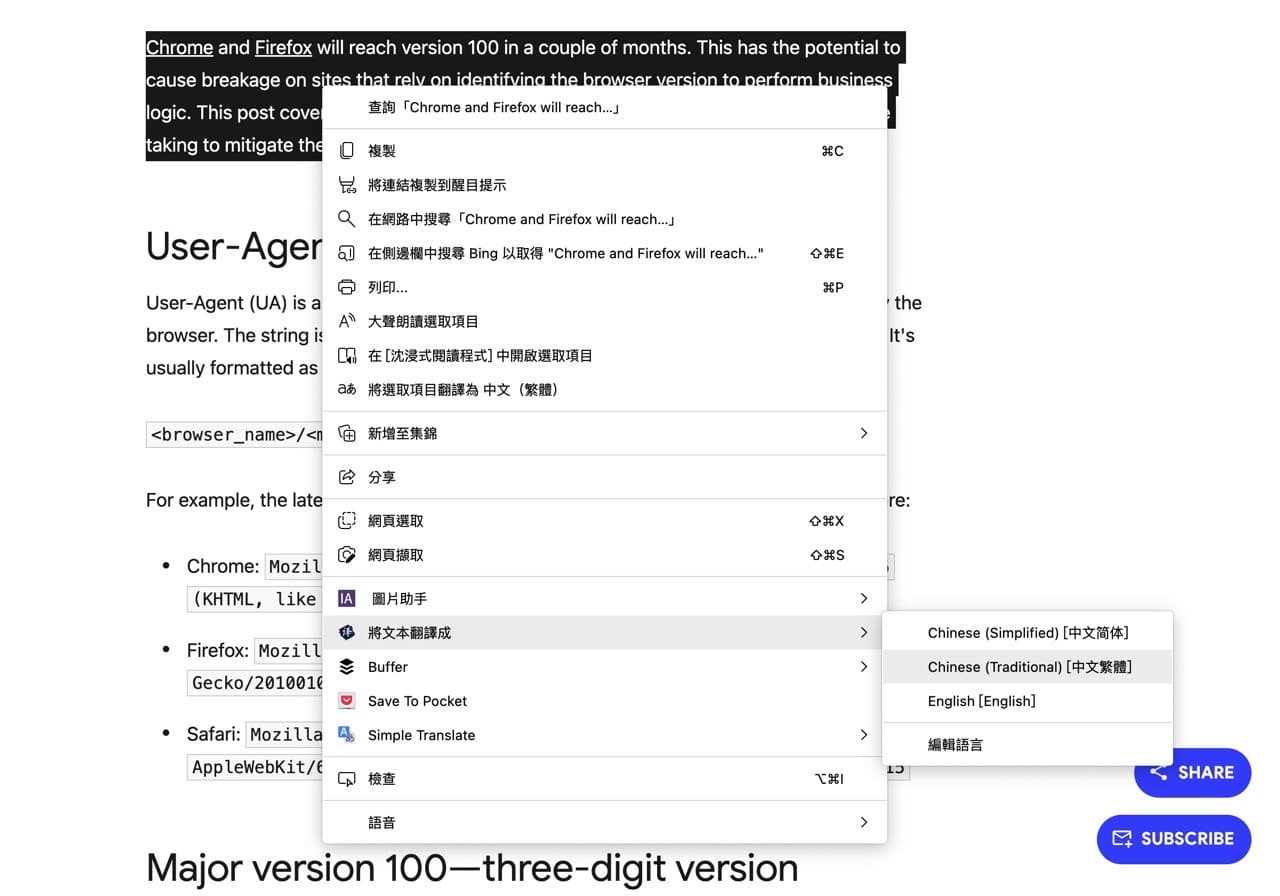The width and height of the screenshot is (1280, 896).
Task: Choose 大聲朗讀選取項目 in the menu
Action: click(x=604, y=321)
